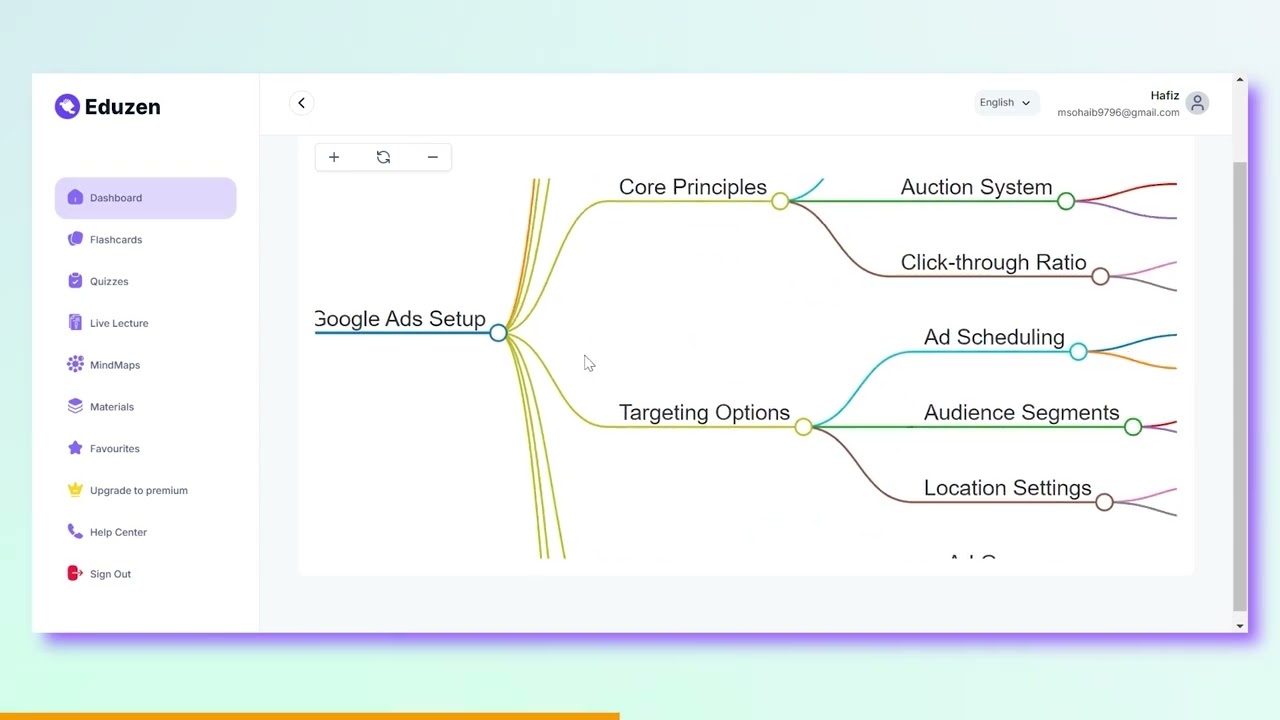Click the vertical page scrollbar thumb
This screenshot has width=1280, height=720.
coord(1240,385)
